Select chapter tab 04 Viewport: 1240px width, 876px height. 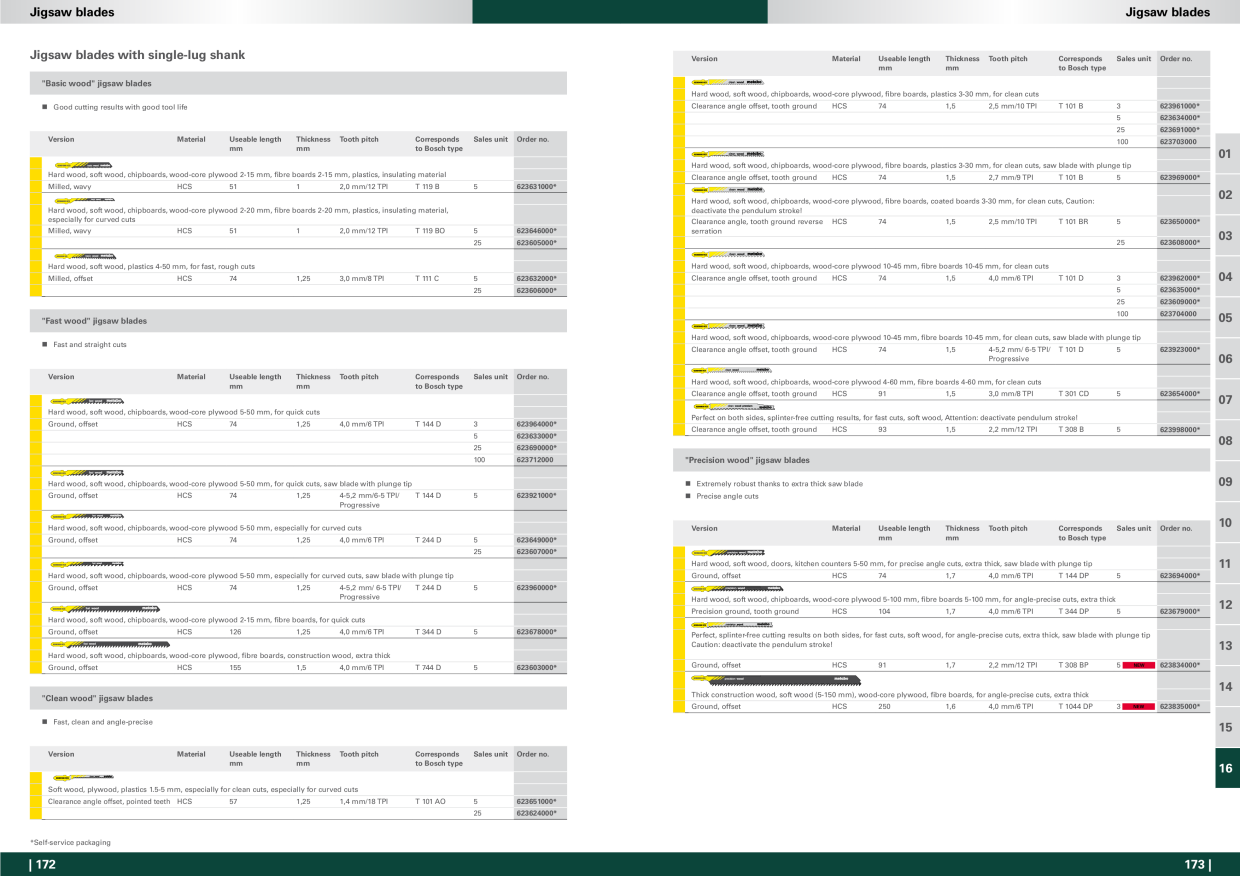[x=1226, y=277]
